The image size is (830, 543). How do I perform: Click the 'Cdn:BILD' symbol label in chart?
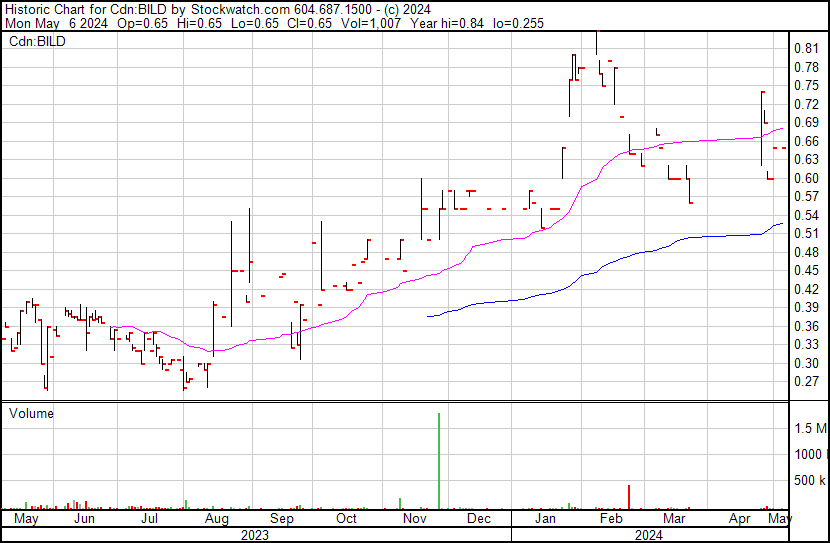pos(37,41)
